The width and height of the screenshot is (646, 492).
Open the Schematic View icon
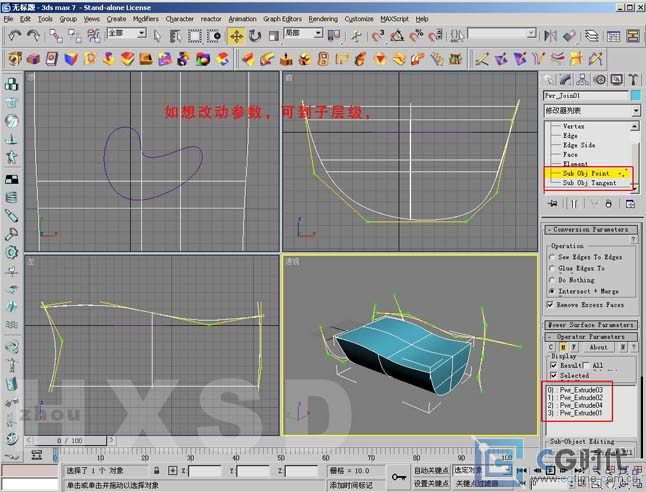[633, 36]
